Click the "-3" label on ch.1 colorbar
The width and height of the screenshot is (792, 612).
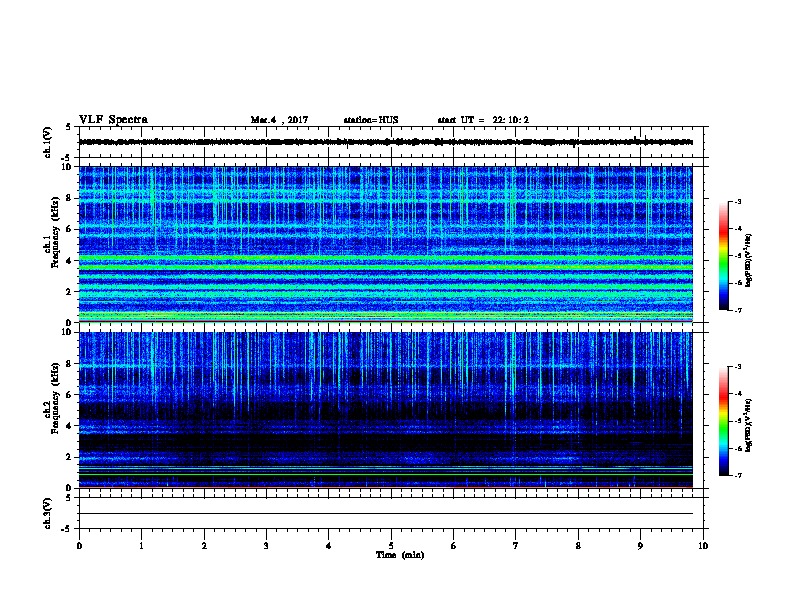tap(737, 201)
